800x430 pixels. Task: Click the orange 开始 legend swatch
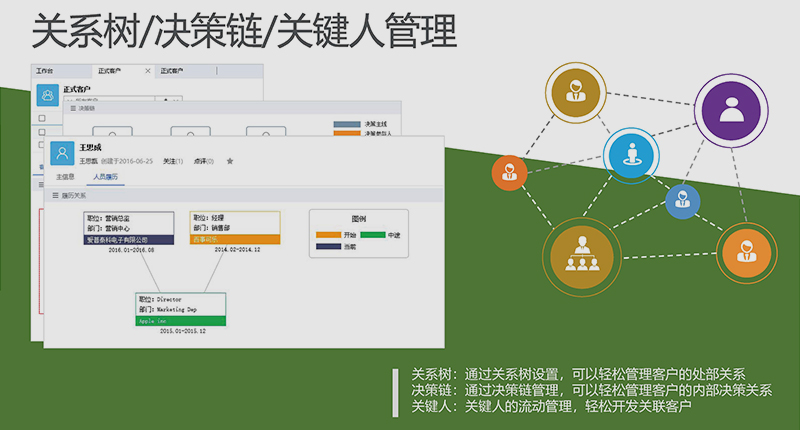[328, 235]
